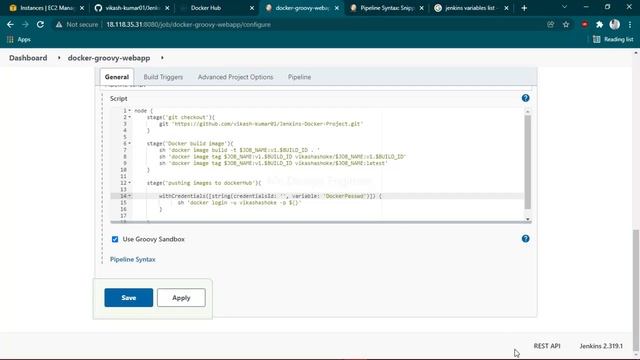Open the docker-groovy-webapp breadcrumb link
Viewport: 640px width, 360px height.
pos(109,58)
